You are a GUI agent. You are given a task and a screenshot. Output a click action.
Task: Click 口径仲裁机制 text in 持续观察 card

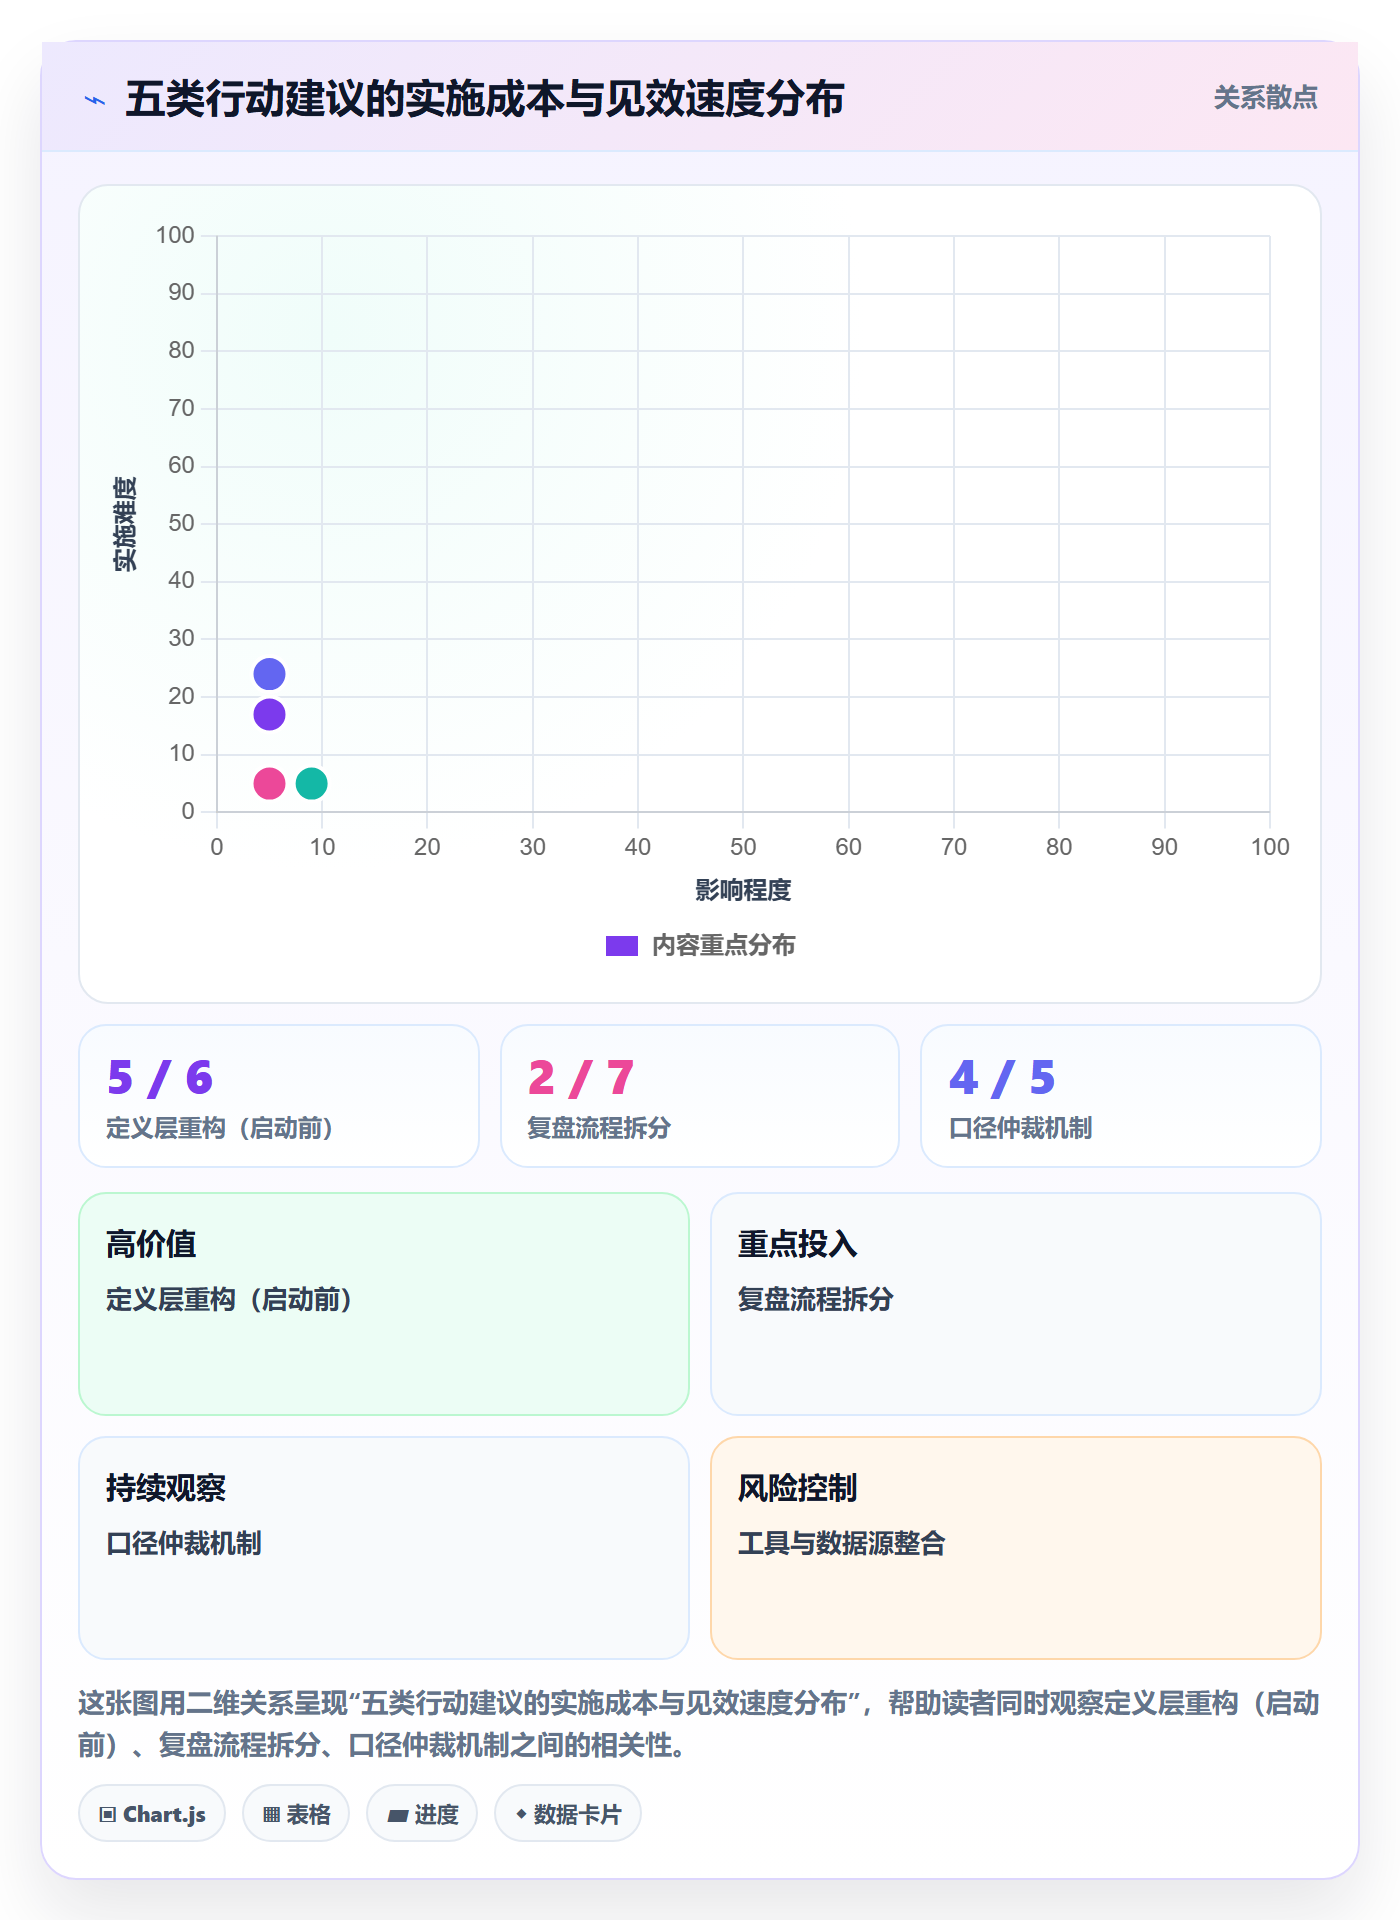pos(184,1543)
